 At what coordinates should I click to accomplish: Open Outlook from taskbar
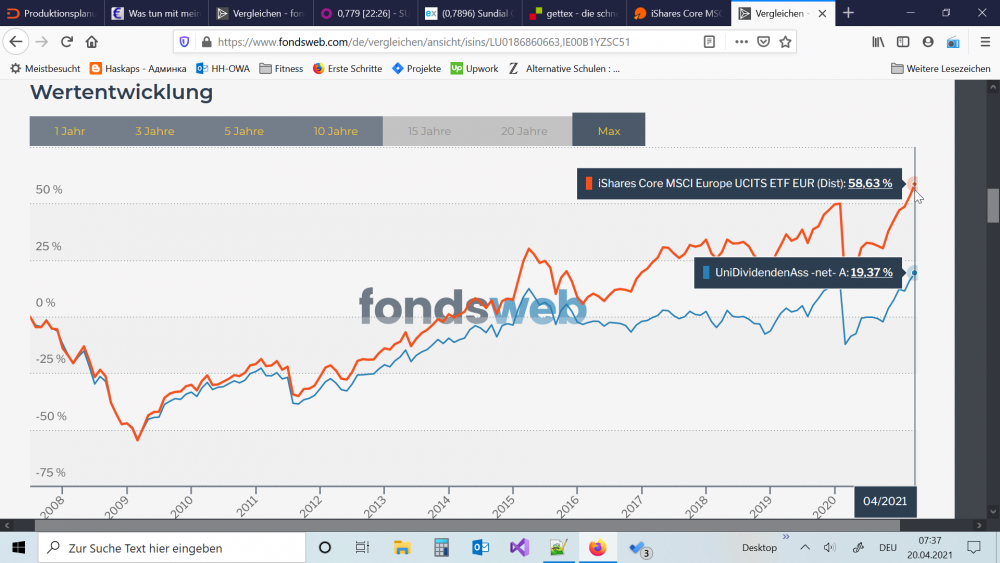[480, 548]
